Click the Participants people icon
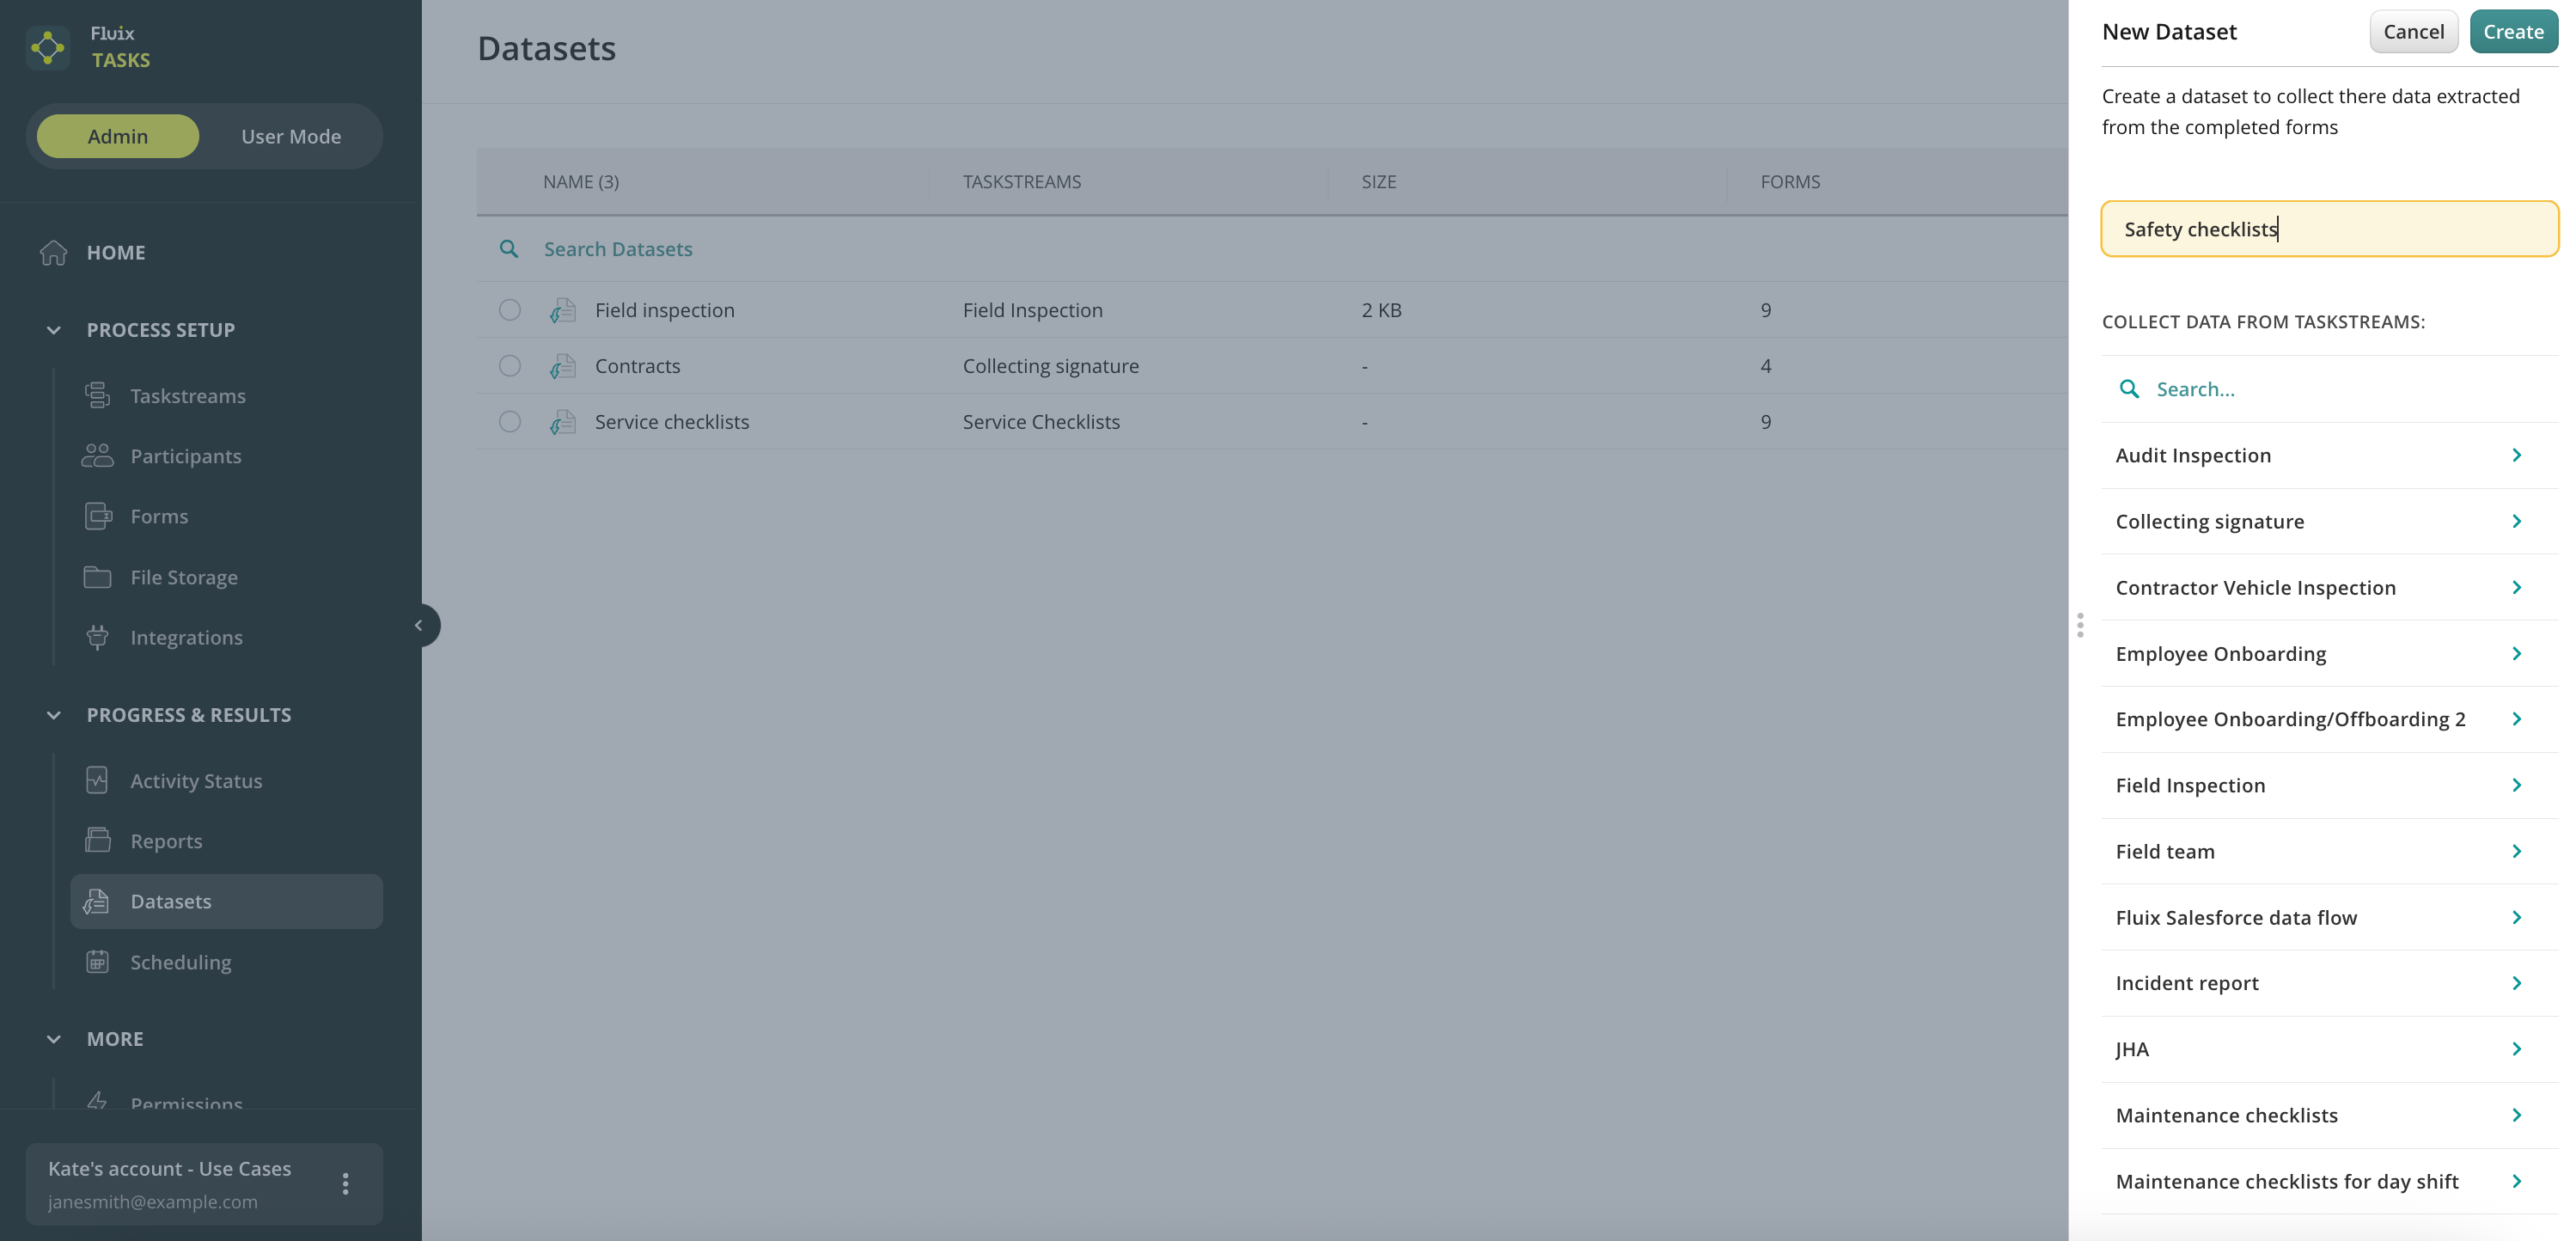This screenshot has width=2576, height=1241. (x=97, y=456)
